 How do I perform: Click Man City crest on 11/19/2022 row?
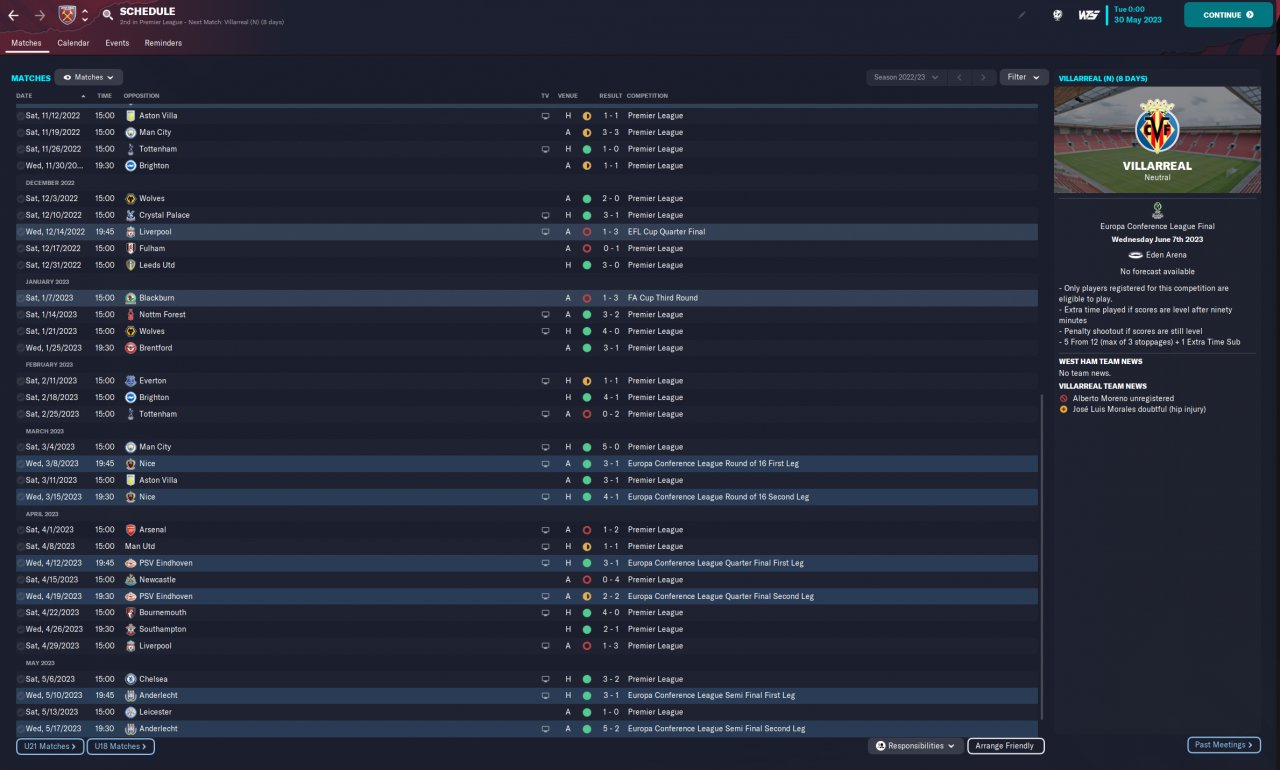(130, 132)
